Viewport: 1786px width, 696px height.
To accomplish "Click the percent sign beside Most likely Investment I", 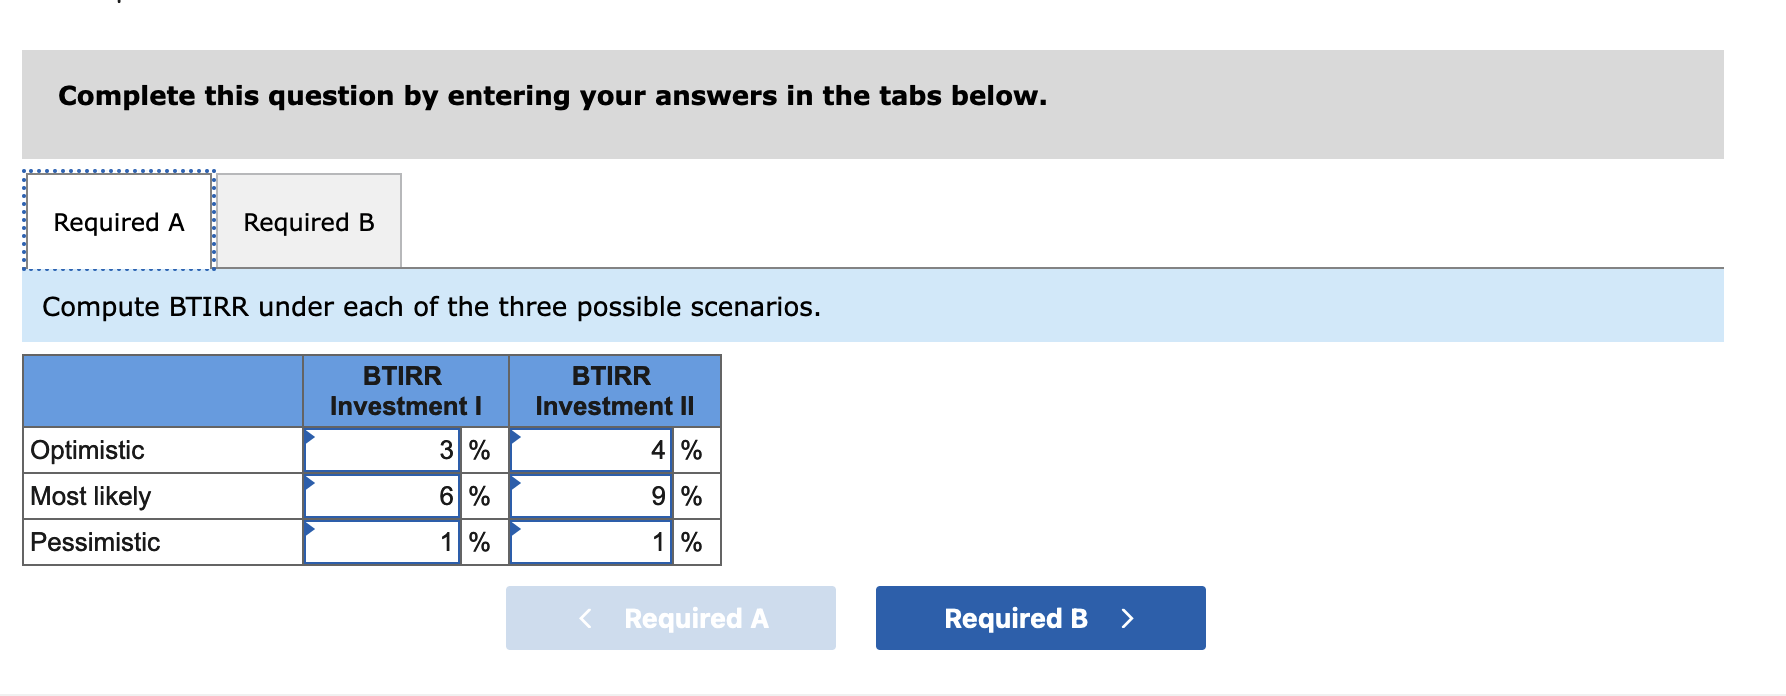I will click(x=479, y=496).
